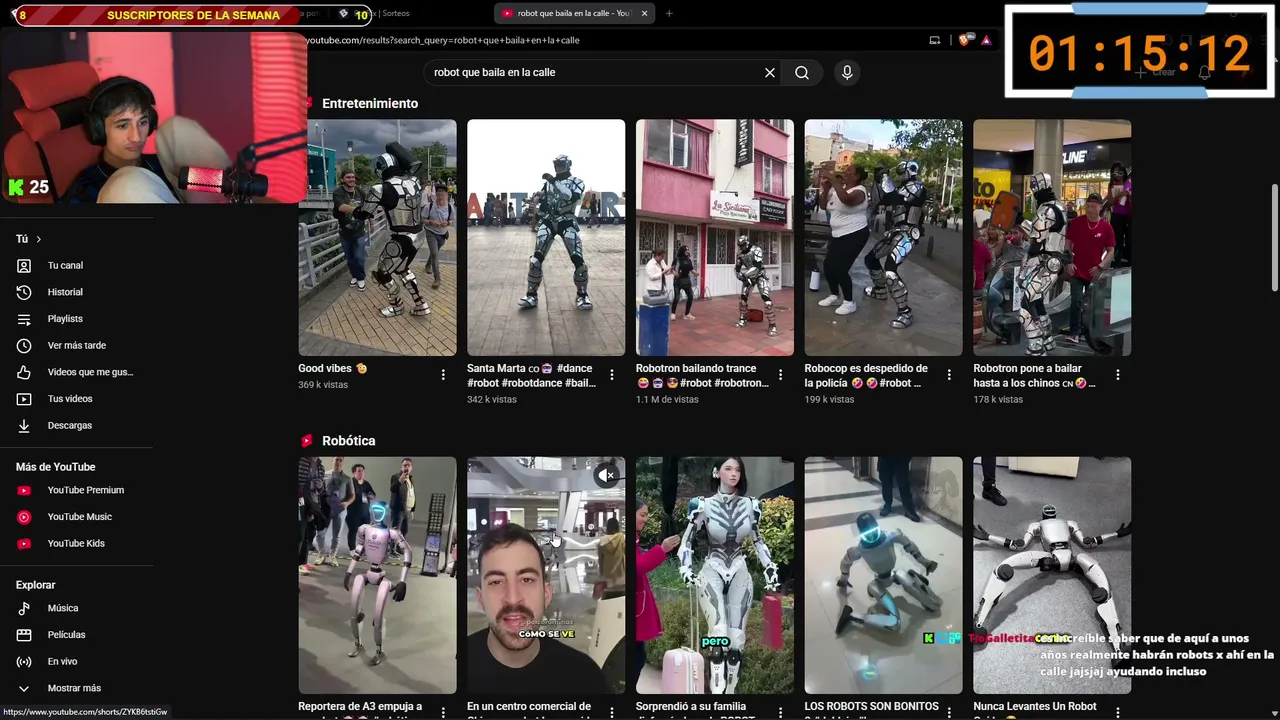Click the 199 k vistas count

(830, 400)
